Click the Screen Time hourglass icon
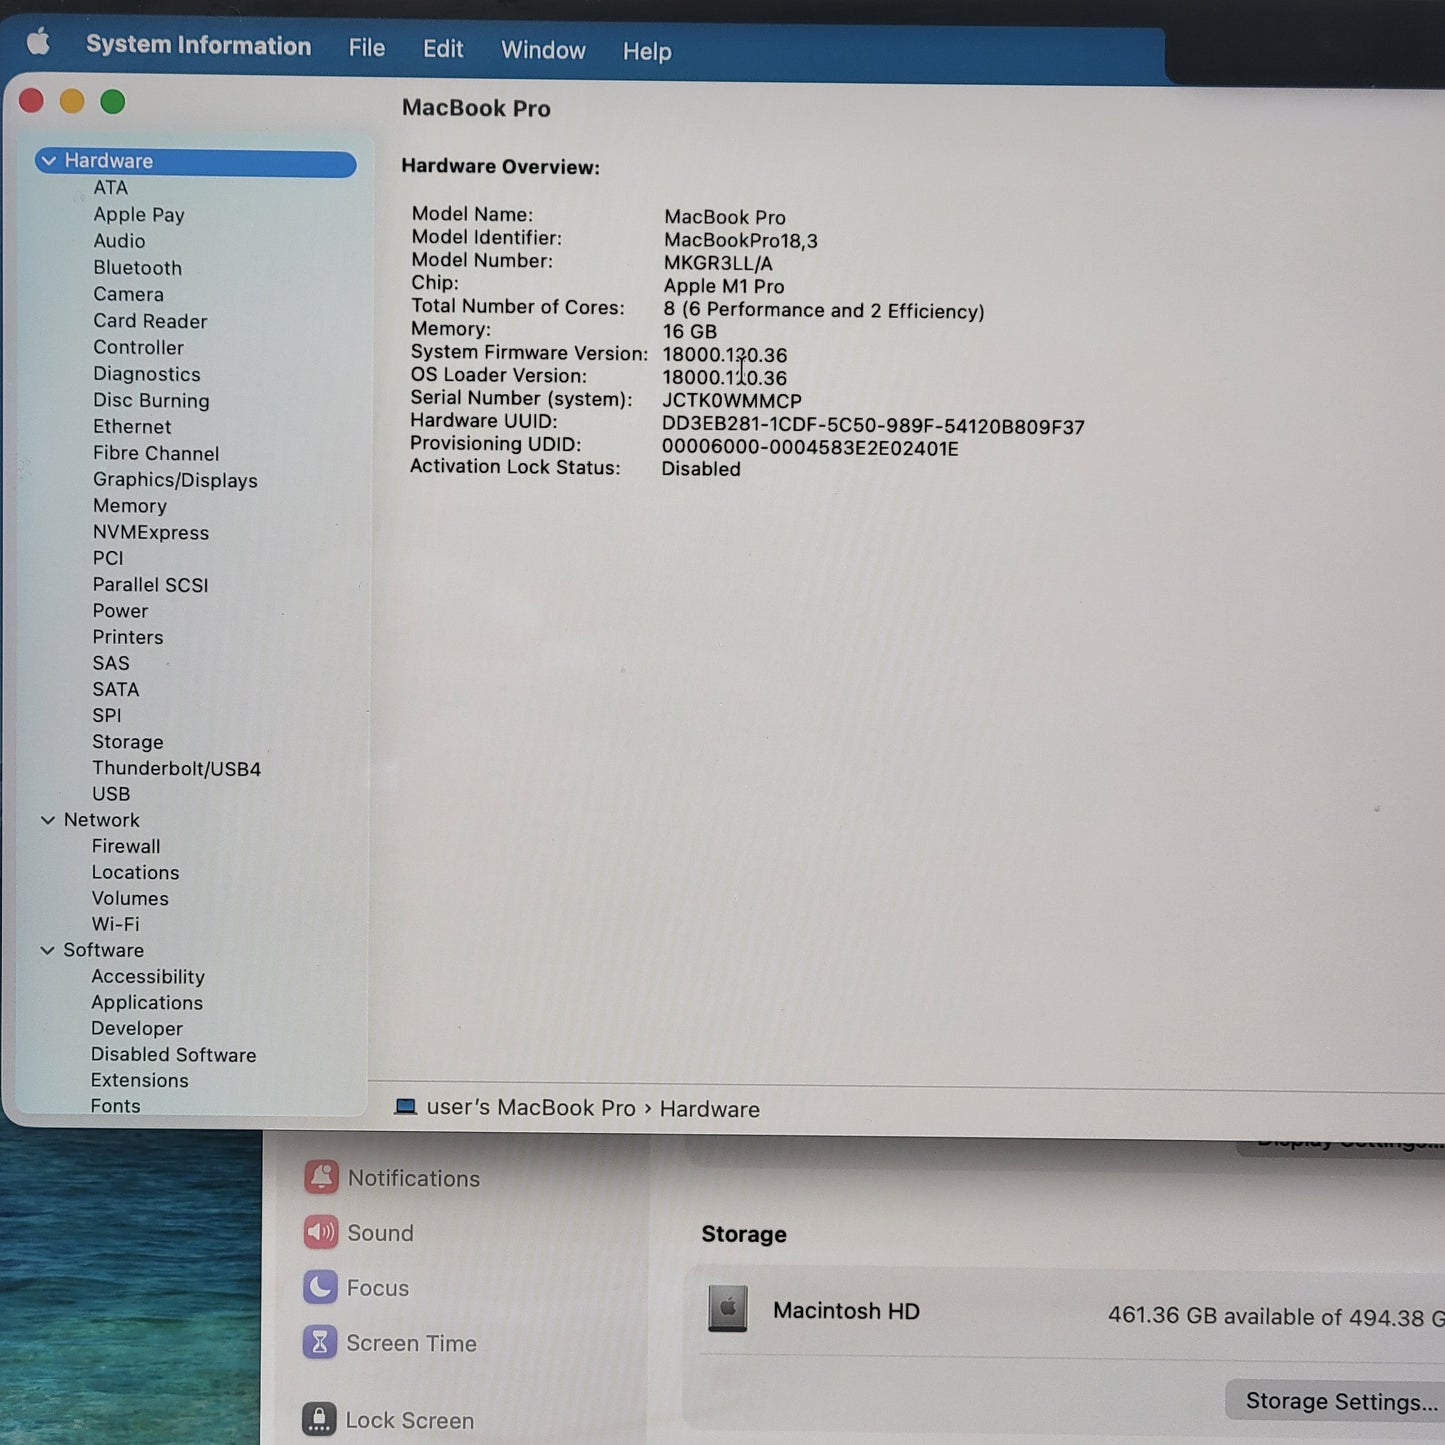Image resolution: width=1445 pixels, height=1445 pixels. click(320, 1342)
